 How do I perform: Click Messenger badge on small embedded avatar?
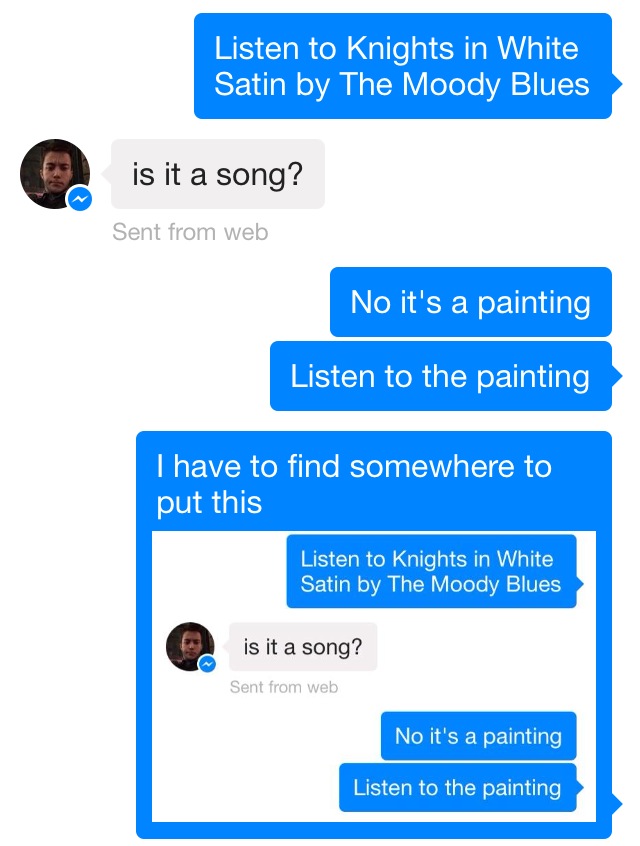point(207,664)
